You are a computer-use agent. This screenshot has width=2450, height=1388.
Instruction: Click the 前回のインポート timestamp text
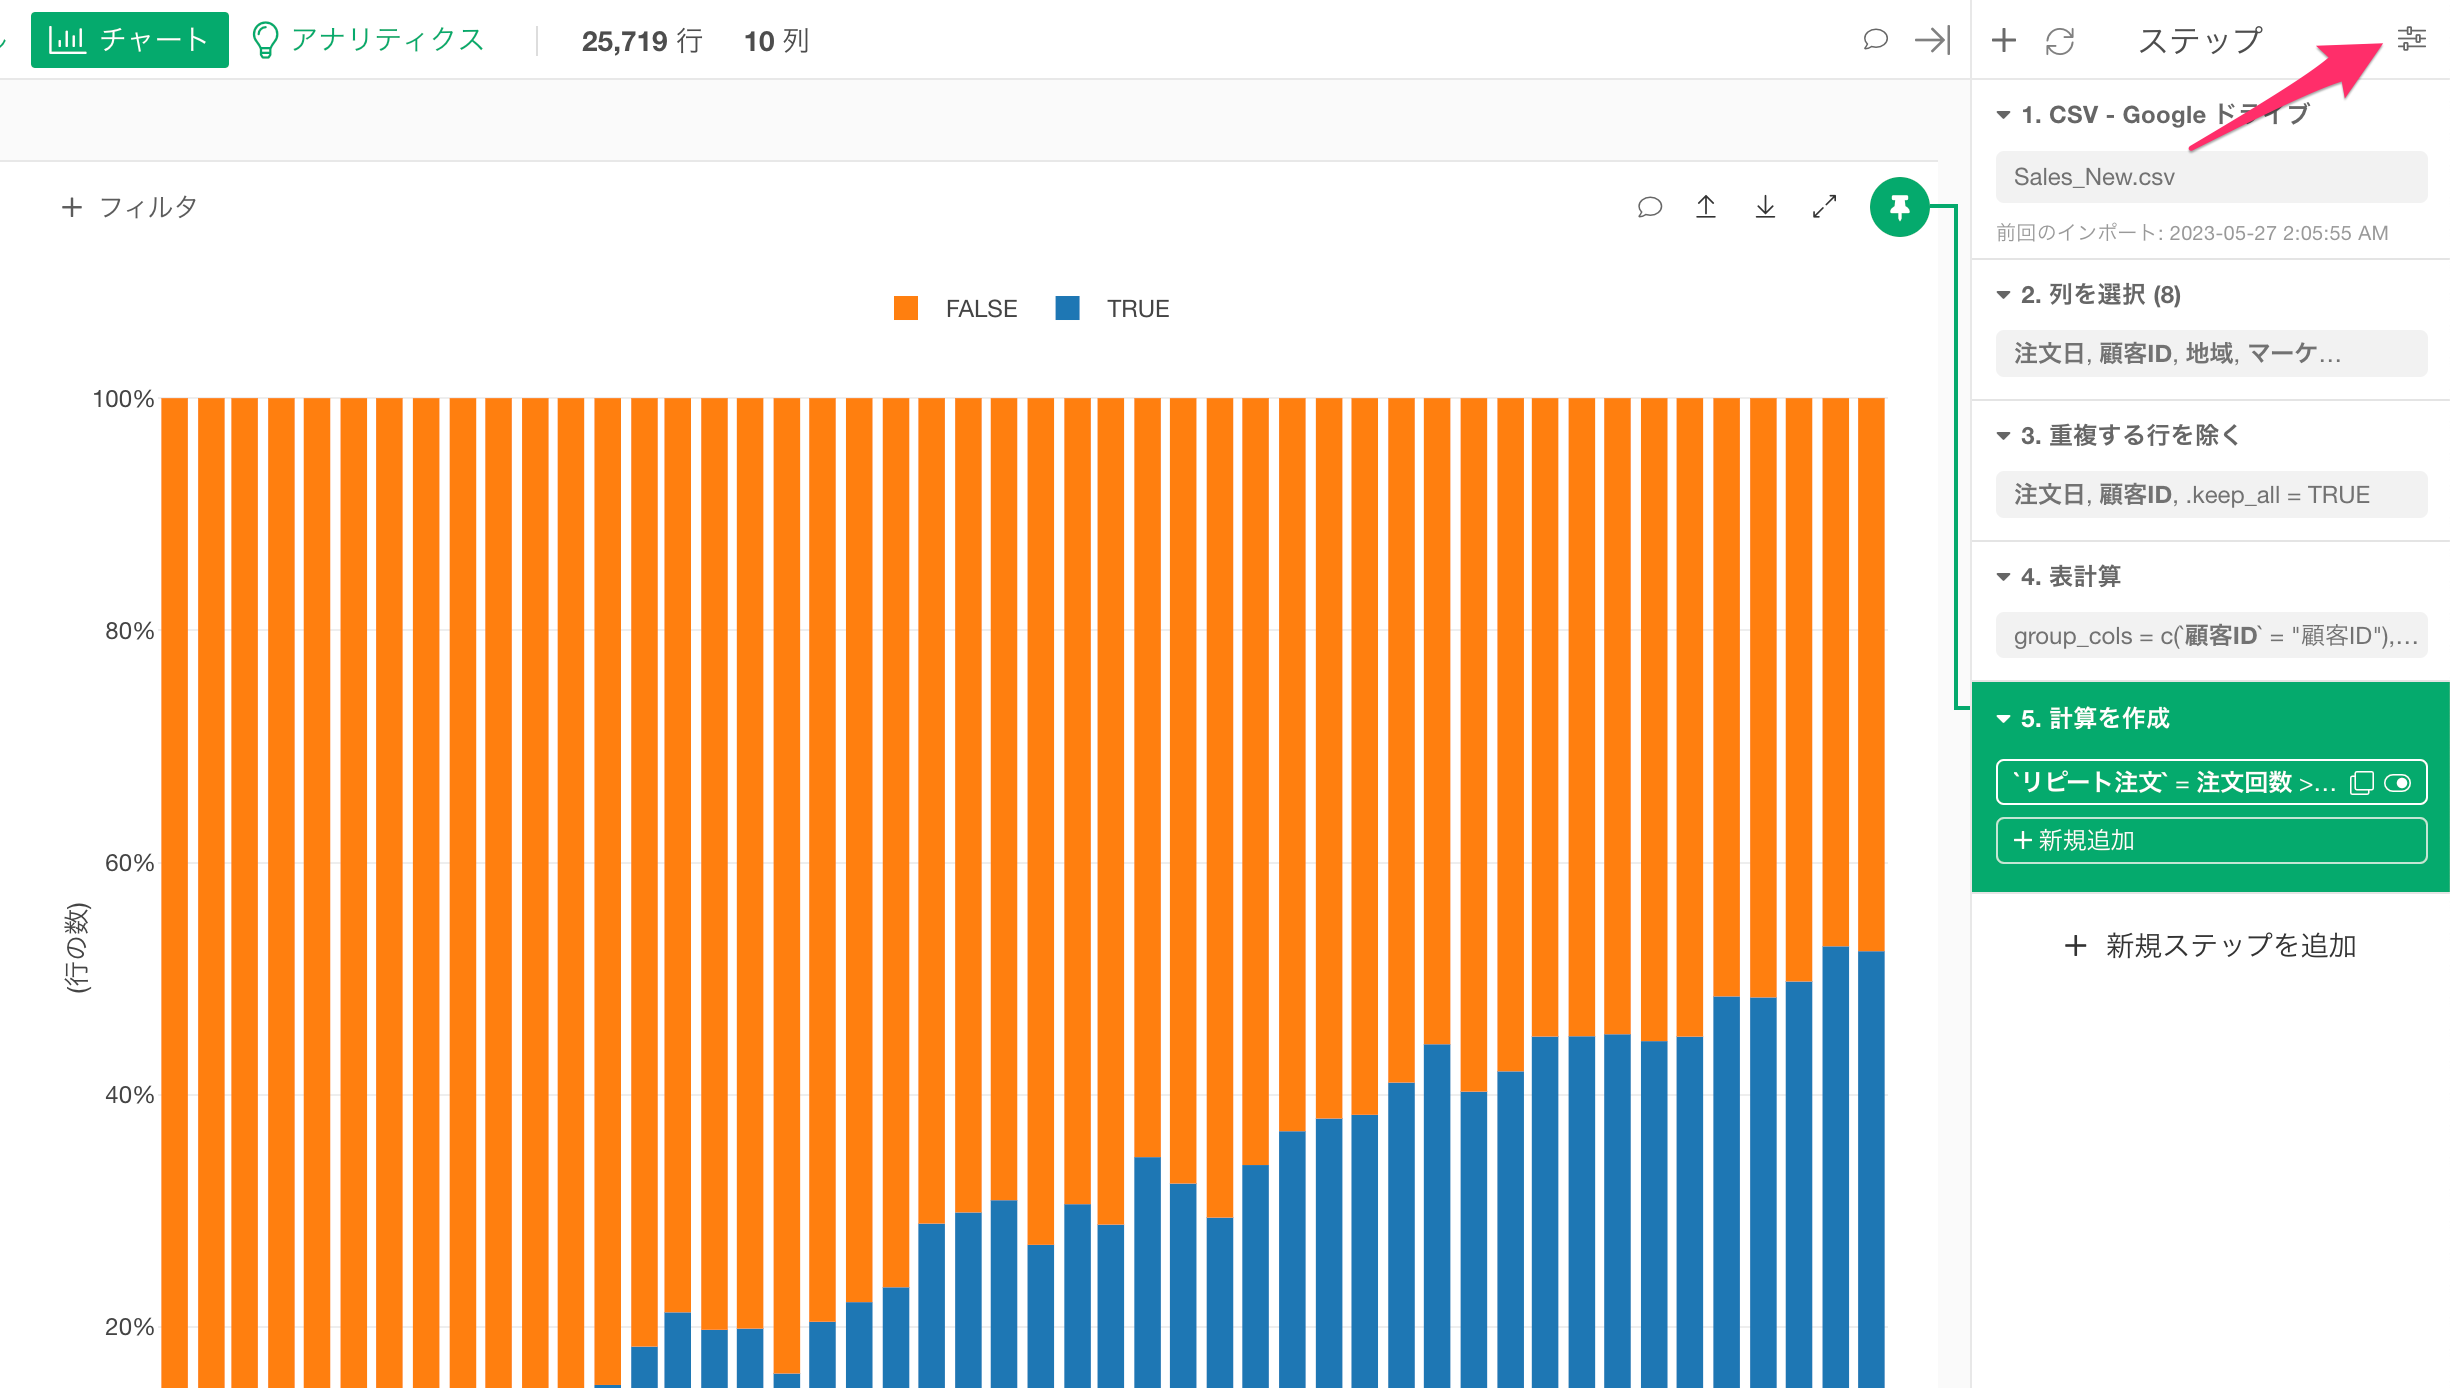[2192, 233]
